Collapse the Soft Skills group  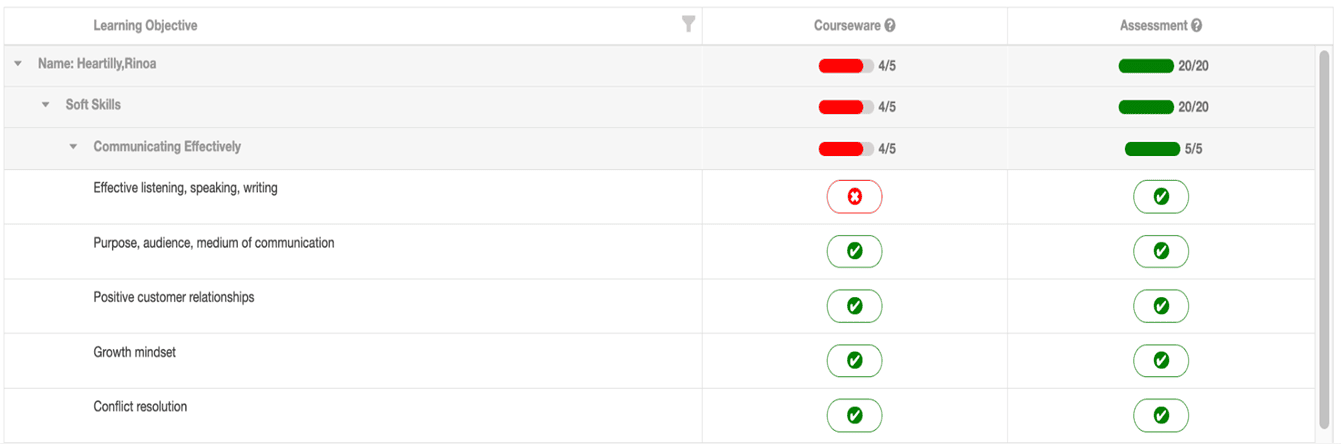pos(45,105)
